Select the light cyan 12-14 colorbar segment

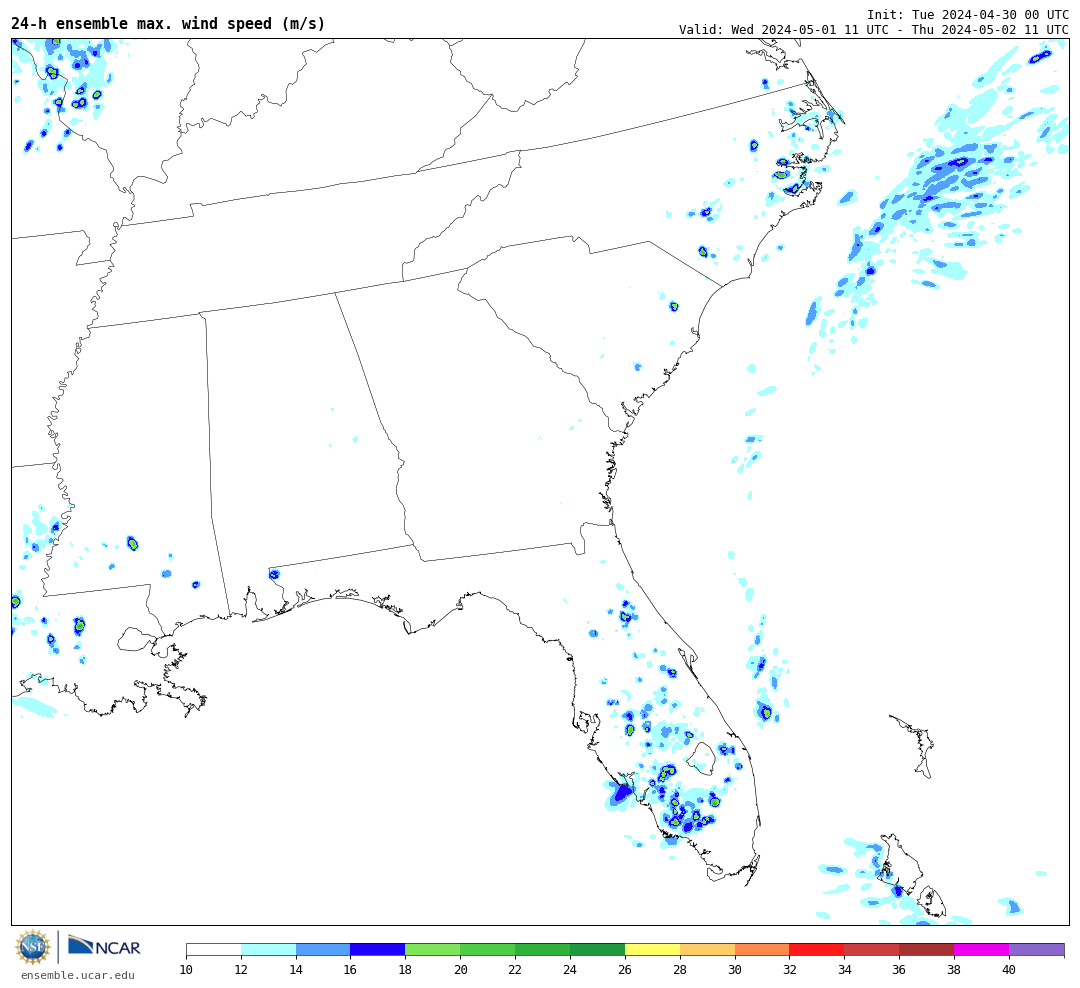[269, 950]
